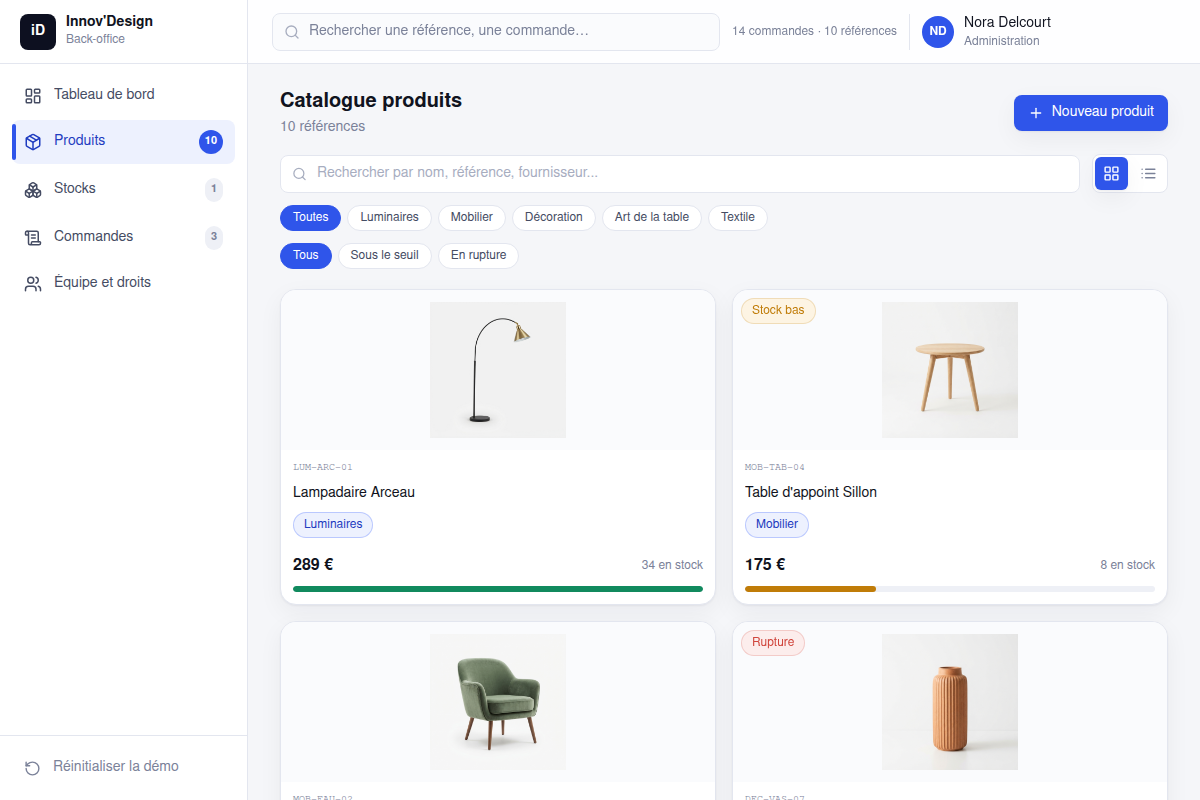Filter by Décoration category
This screenshot has width=1200, height=800.
coord(554,217)
